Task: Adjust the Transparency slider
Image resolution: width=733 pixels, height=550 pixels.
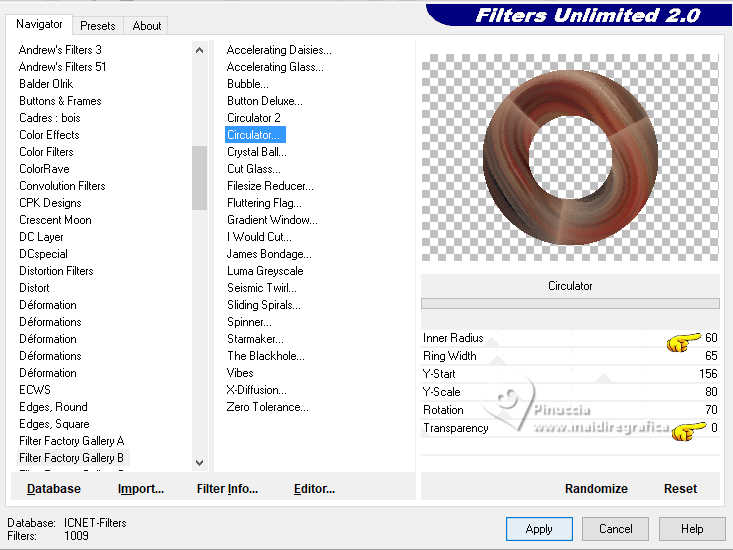Action: pyautogui.click(x=570, y=428)
